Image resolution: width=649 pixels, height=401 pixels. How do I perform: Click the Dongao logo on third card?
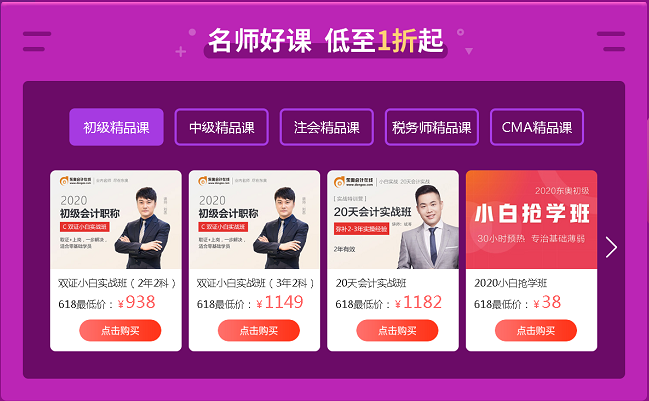tap(353, 181)
